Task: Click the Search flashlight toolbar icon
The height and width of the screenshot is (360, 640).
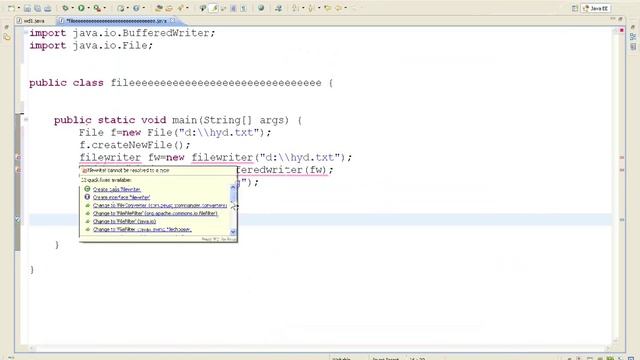Action: [x=180, y=8]
